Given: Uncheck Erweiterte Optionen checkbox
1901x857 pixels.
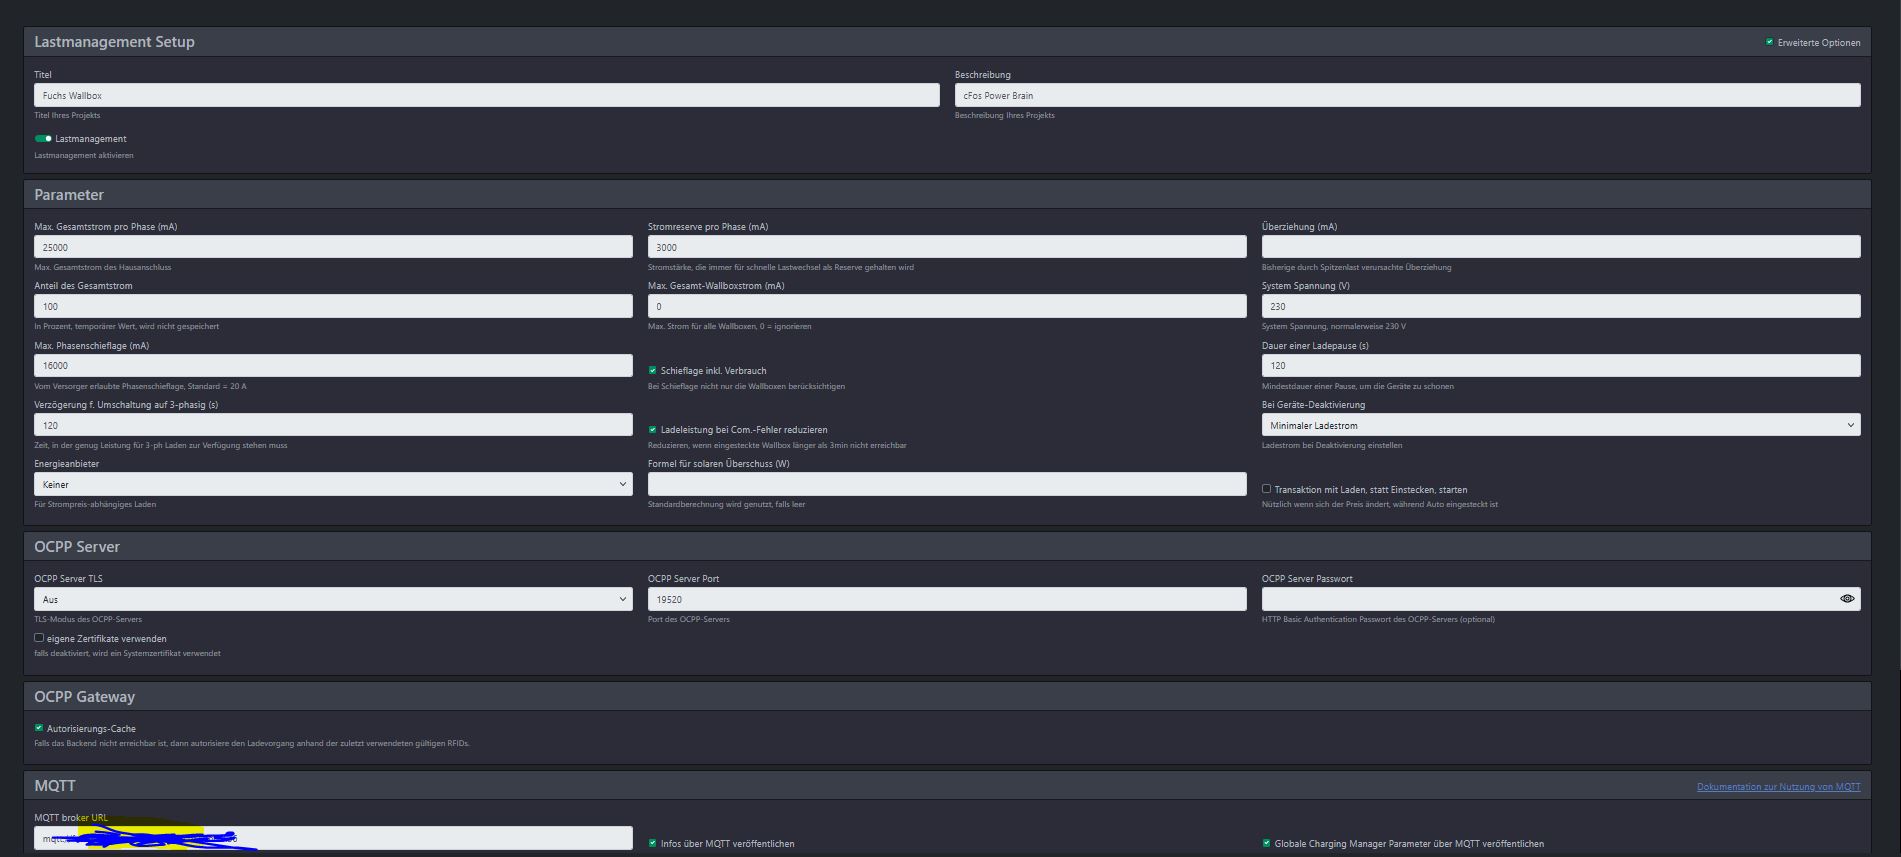Looking at the screenshot, I should [1769, 42].
